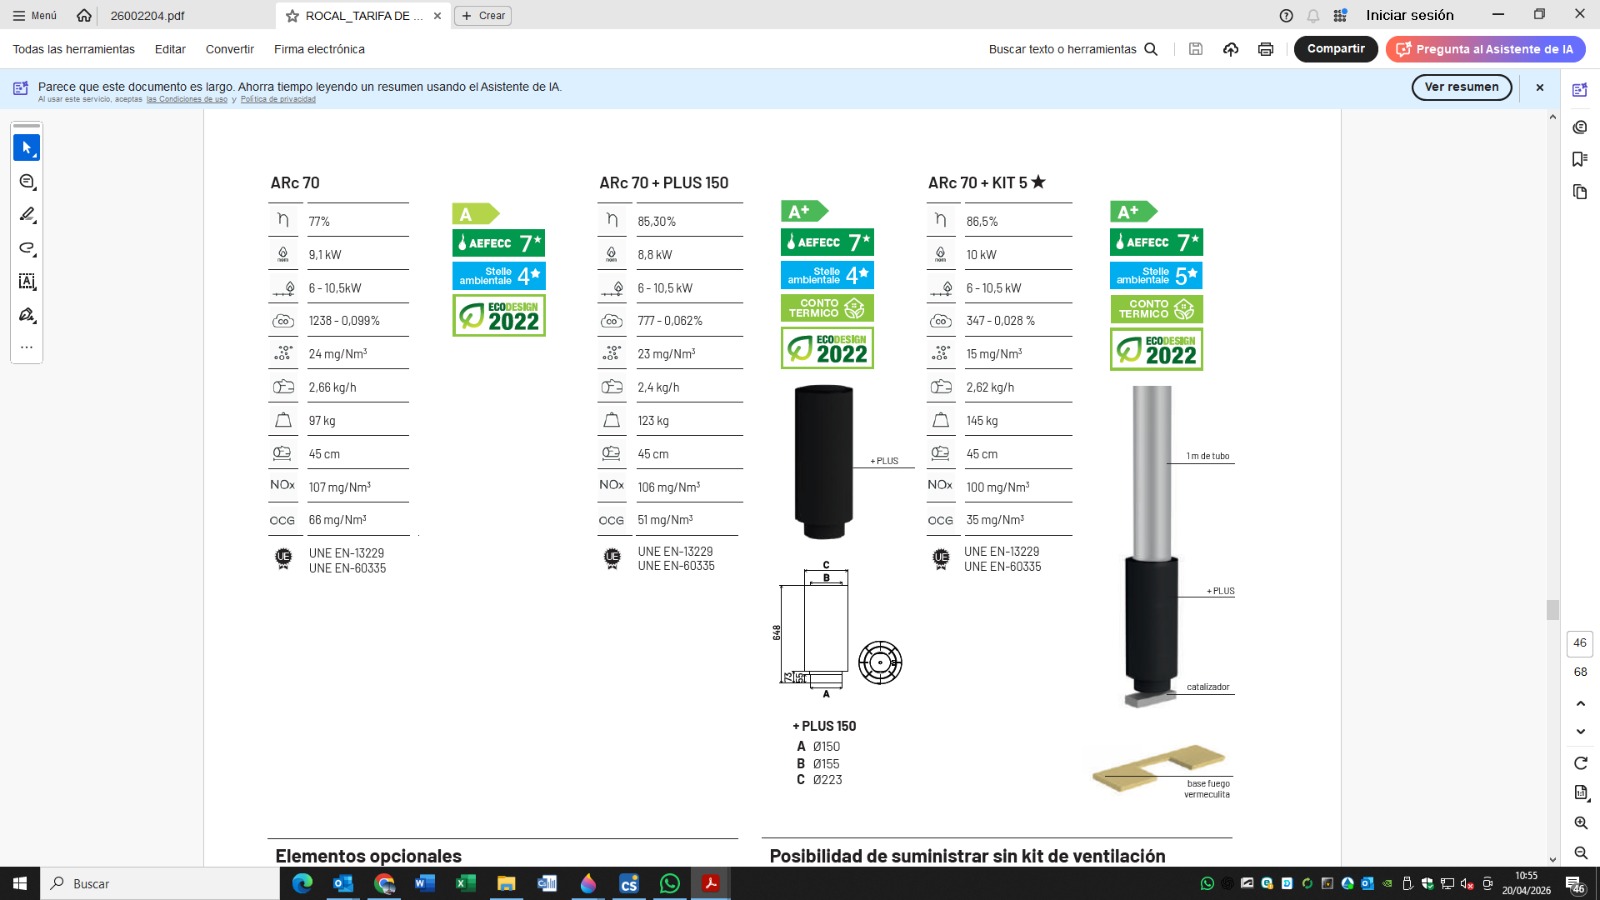Click the '+ PLUS 150' dimensions label
The height and width of the screenshot is (900, 1600).
[x=824, y=726]
